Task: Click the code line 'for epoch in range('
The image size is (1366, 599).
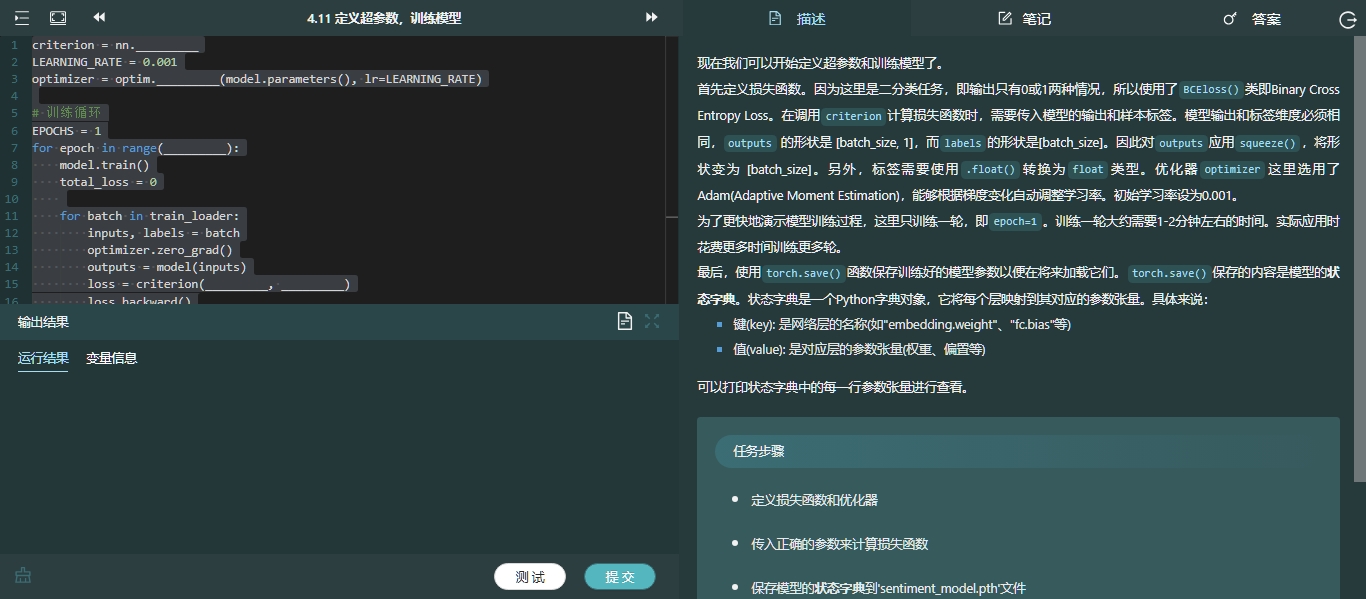Action: pos(136,148)
